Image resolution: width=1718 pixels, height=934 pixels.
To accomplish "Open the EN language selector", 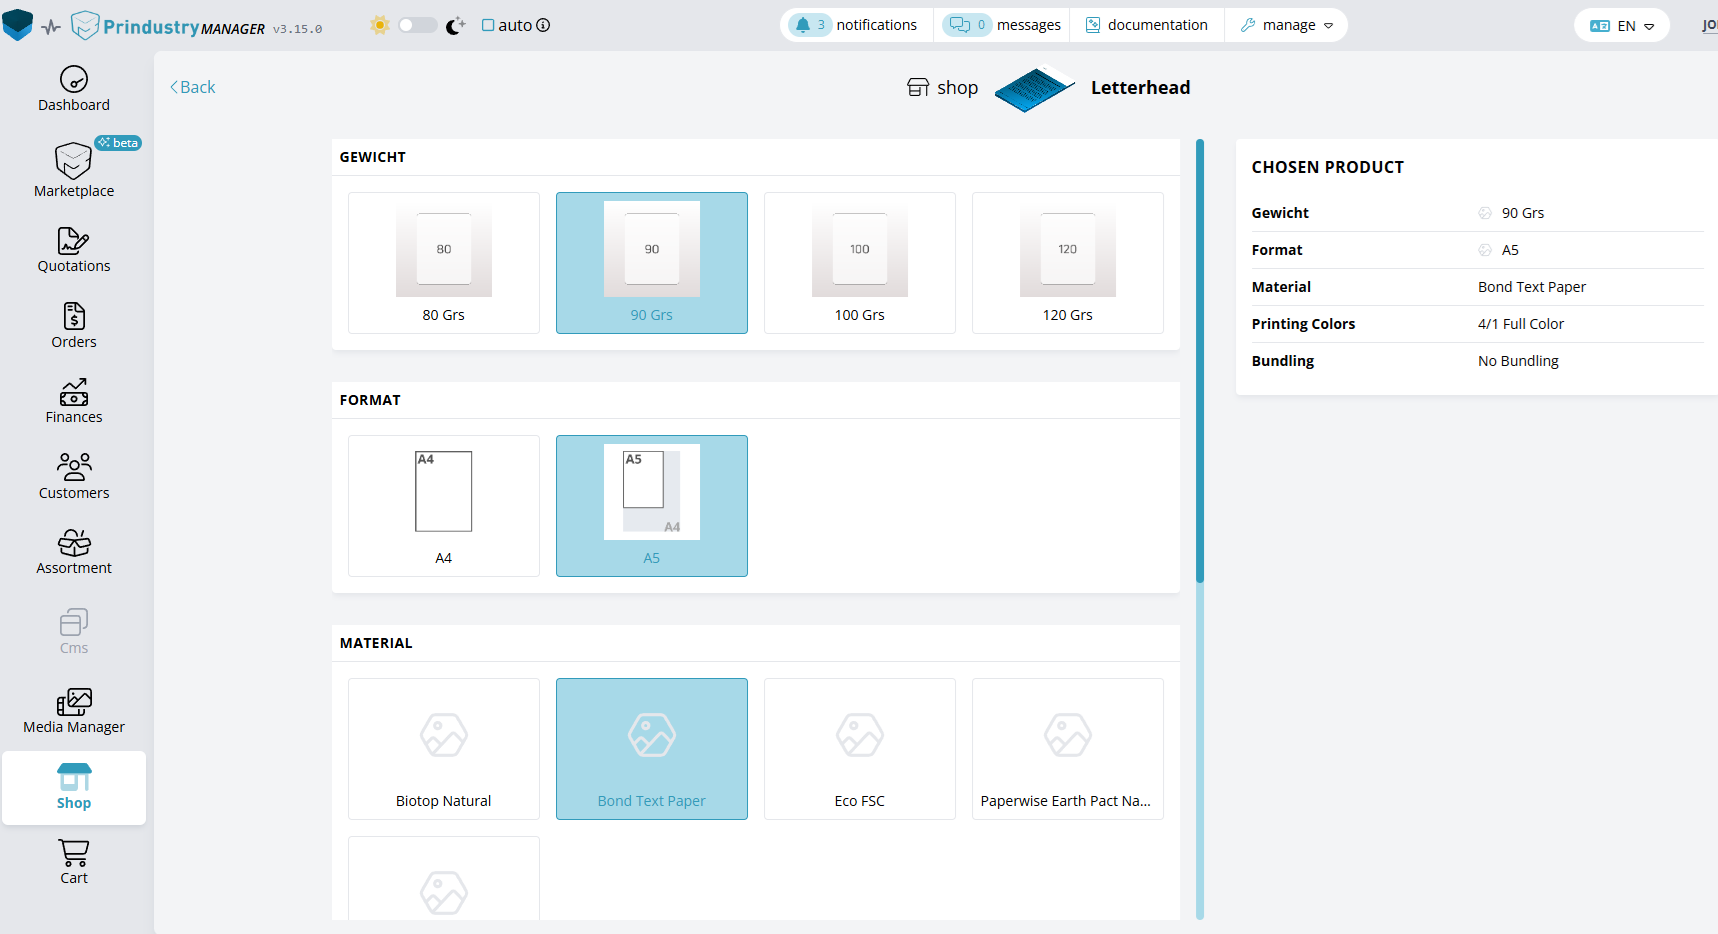I will (x=1621, y=26).
